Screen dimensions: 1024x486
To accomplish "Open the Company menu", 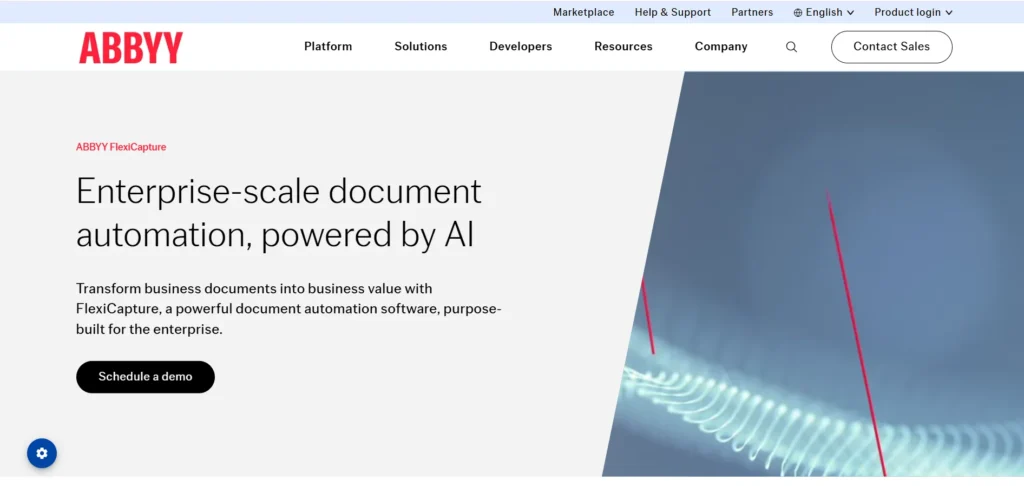I will (721, 46).
